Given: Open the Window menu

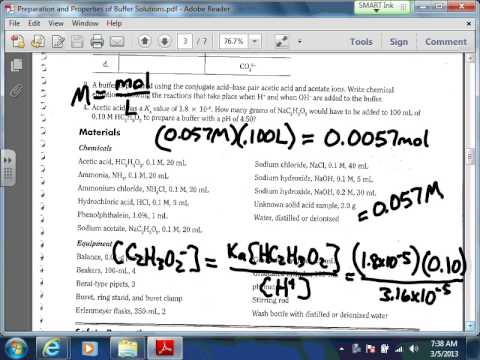Looking at the screenshot, I should click(85, 23).
